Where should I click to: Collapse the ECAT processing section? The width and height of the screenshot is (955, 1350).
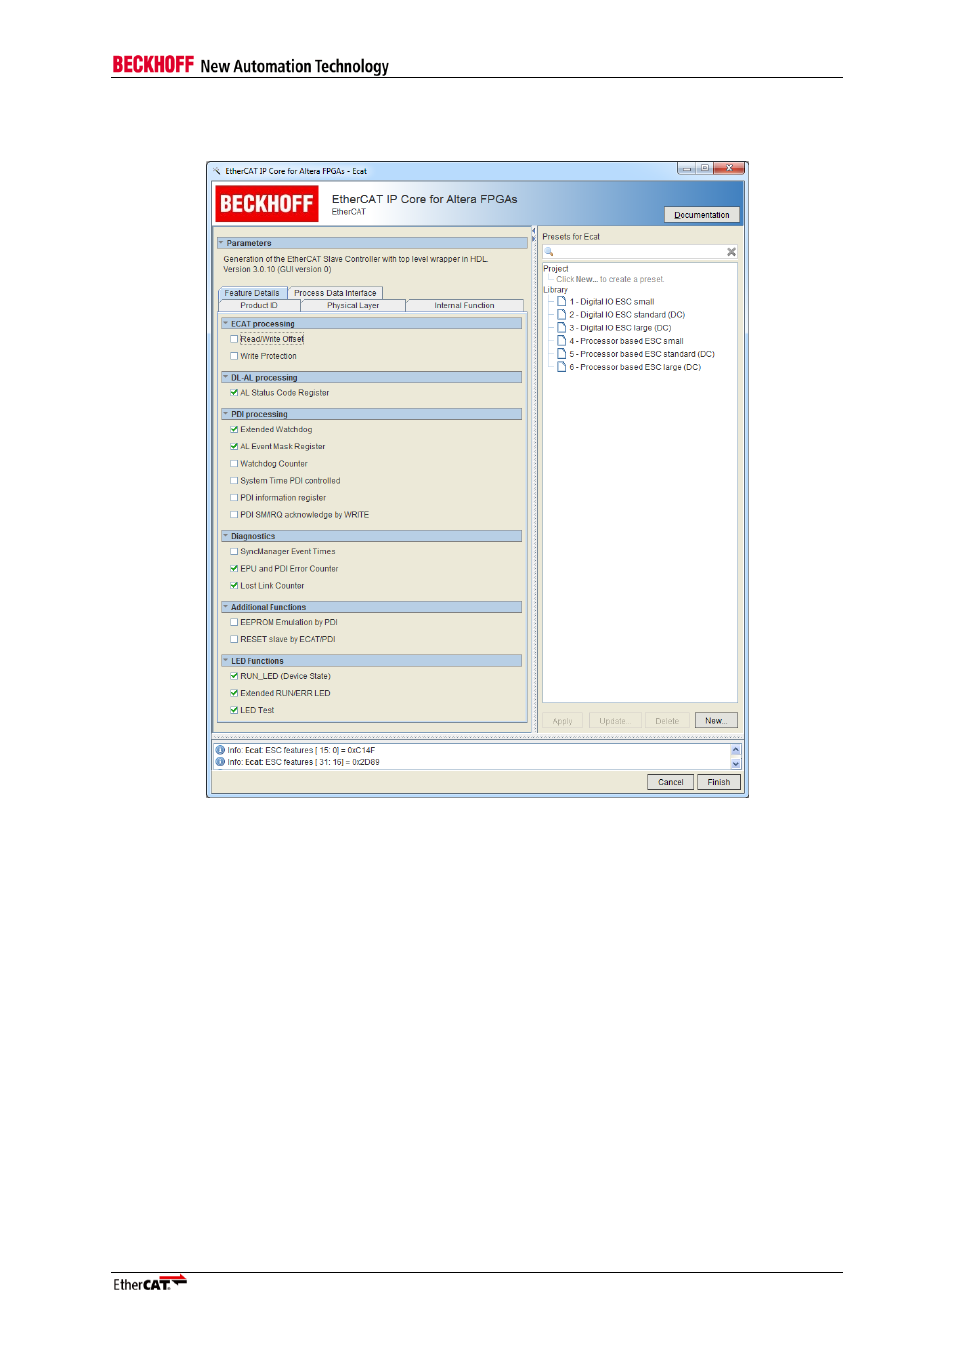pos(226,324)
